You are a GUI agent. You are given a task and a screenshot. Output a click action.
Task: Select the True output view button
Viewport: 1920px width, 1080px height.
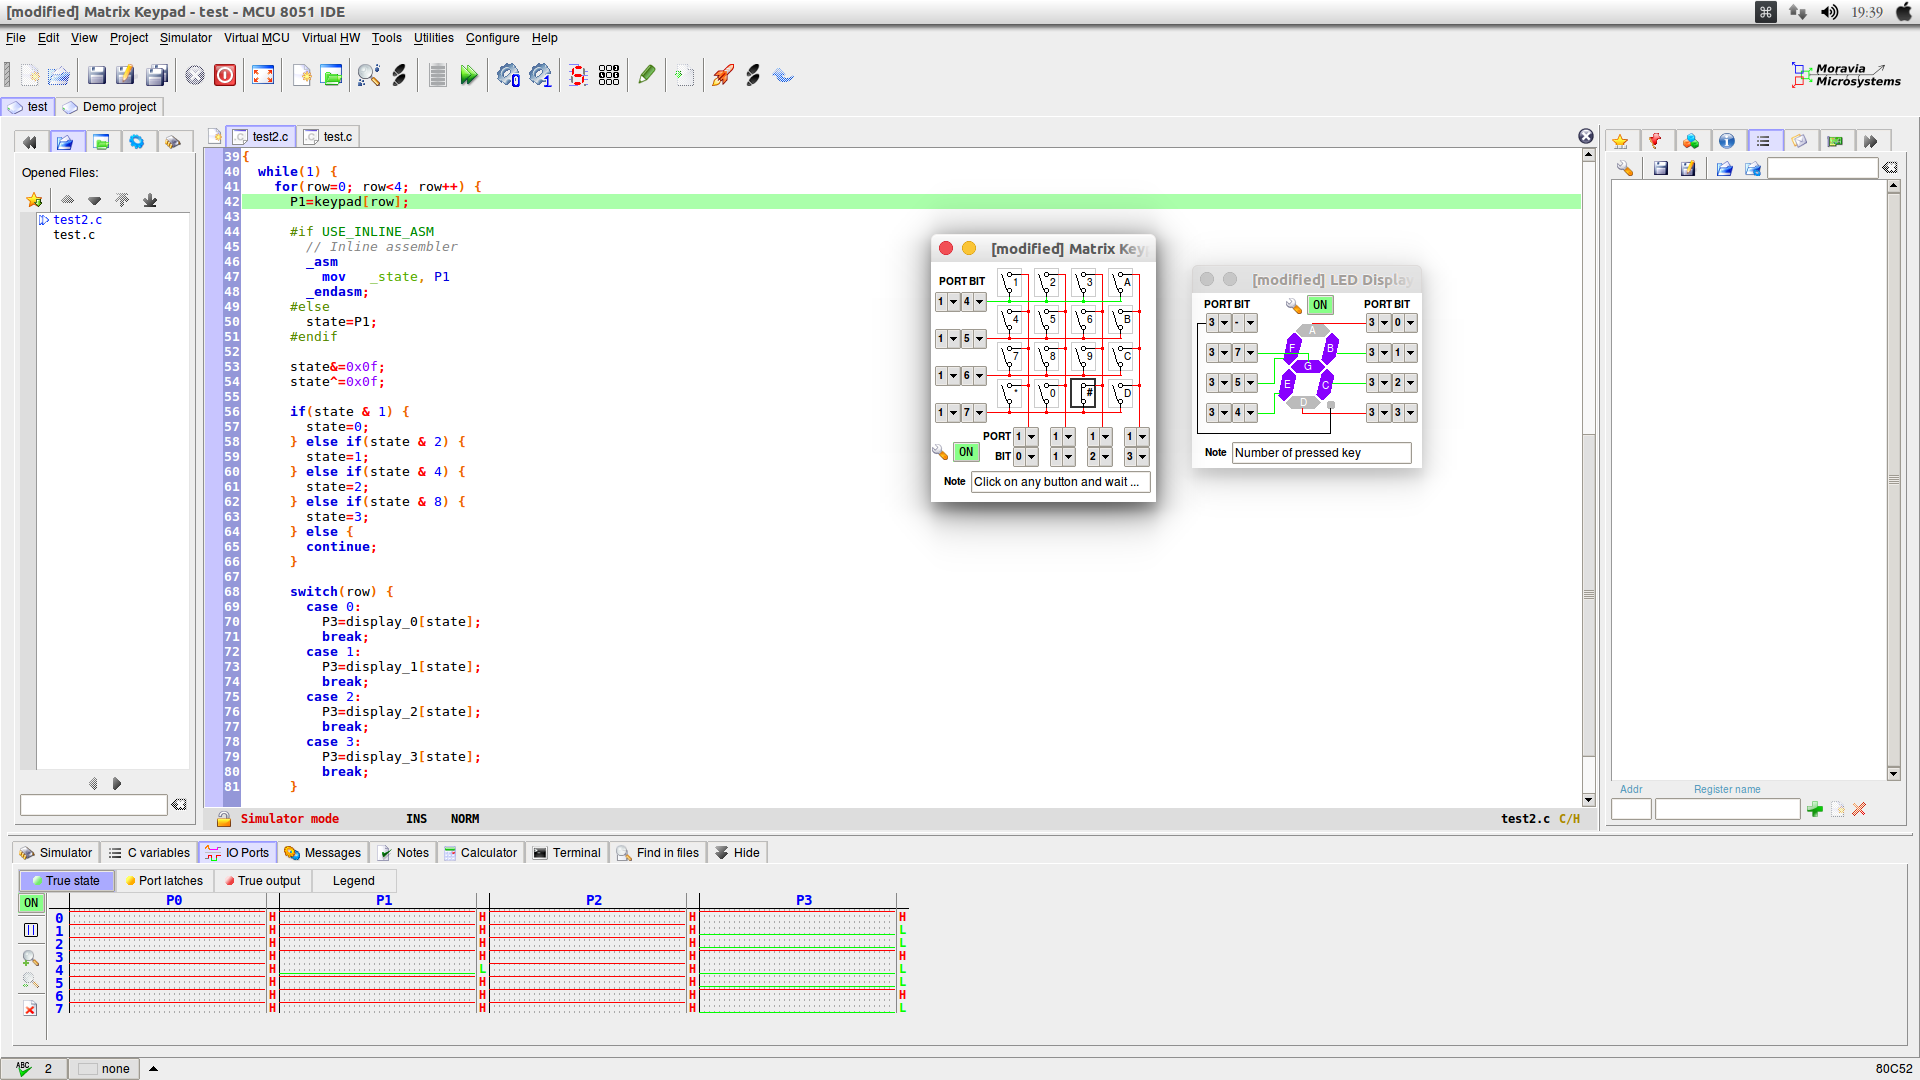click(x=263, y=881)
